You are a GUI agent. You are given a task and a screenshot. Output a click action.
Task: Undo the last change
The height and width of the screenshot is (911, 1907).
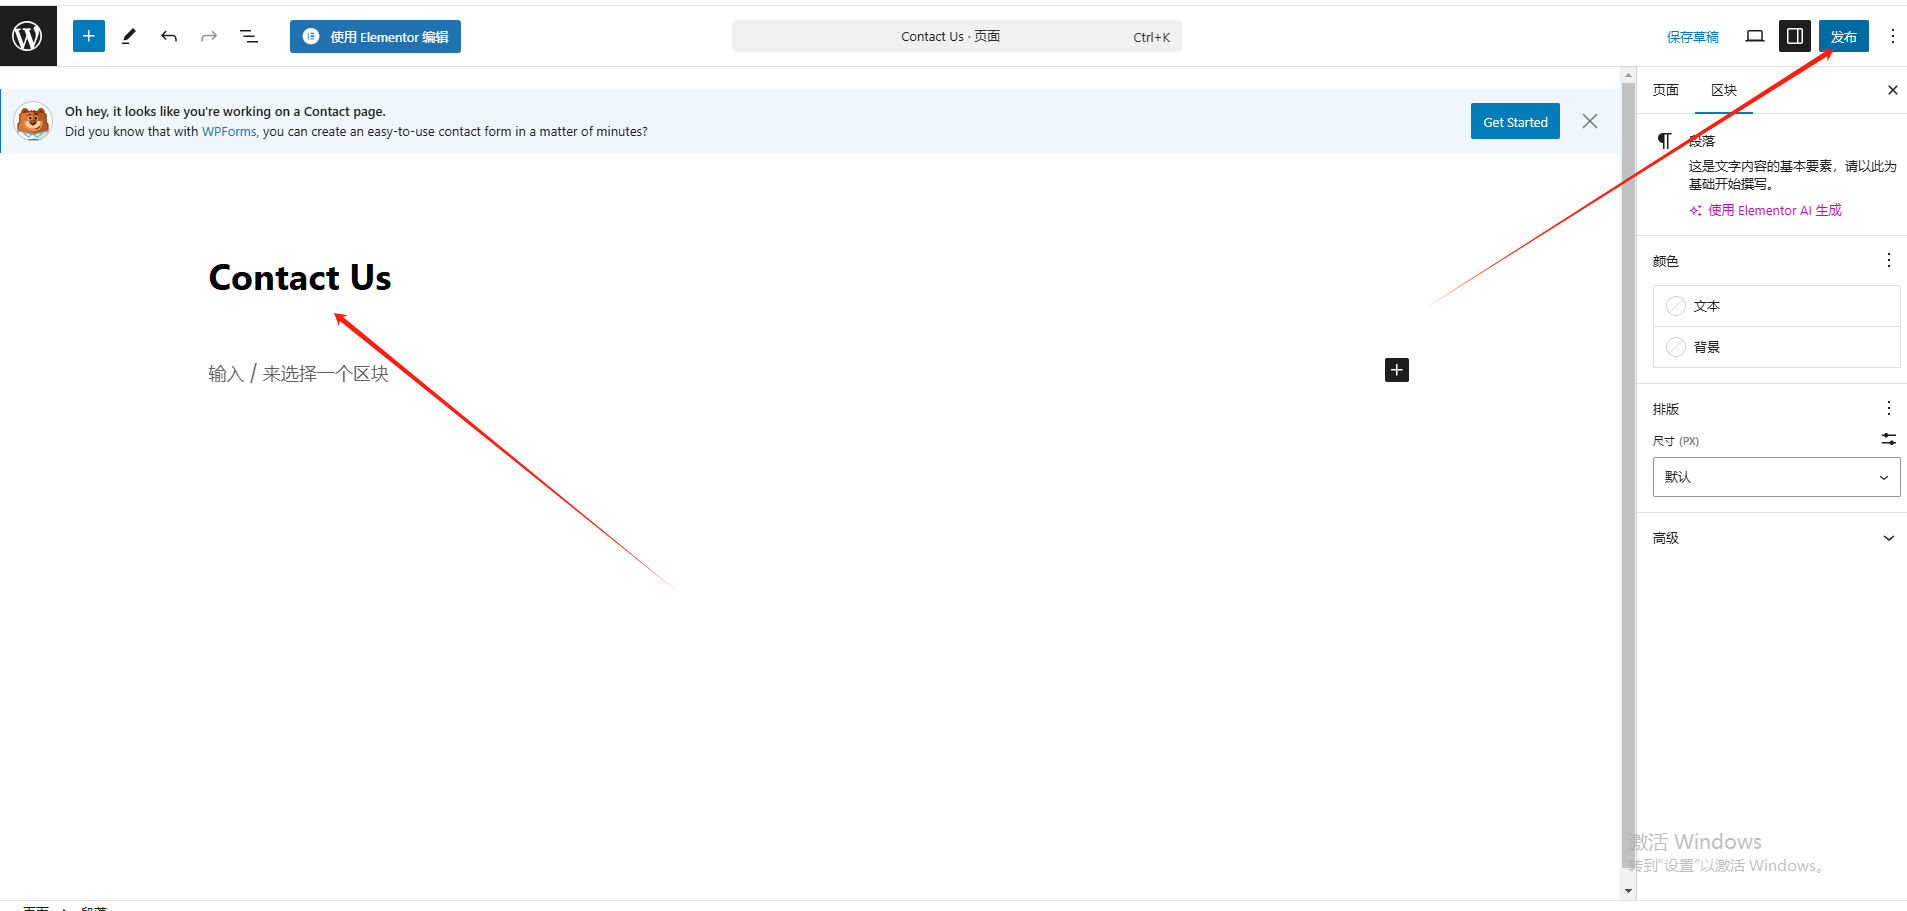pos(169,36)
